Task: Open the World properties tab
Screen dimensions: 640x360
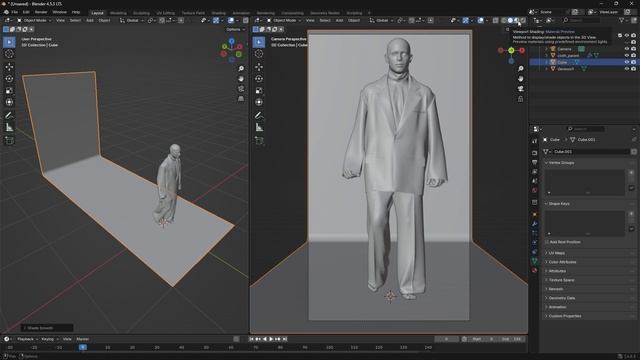Action: pyautogui.click(x=535, y=190)
